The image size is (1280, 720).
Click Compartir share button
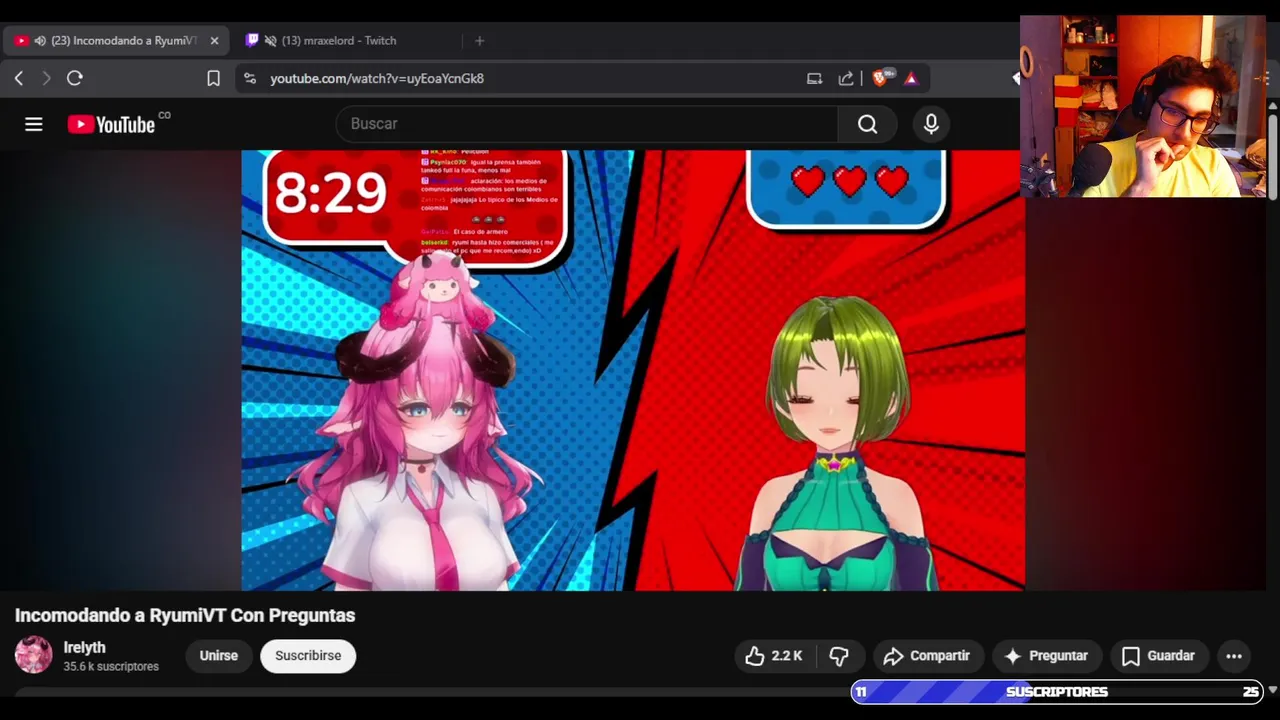coord(927,656)
